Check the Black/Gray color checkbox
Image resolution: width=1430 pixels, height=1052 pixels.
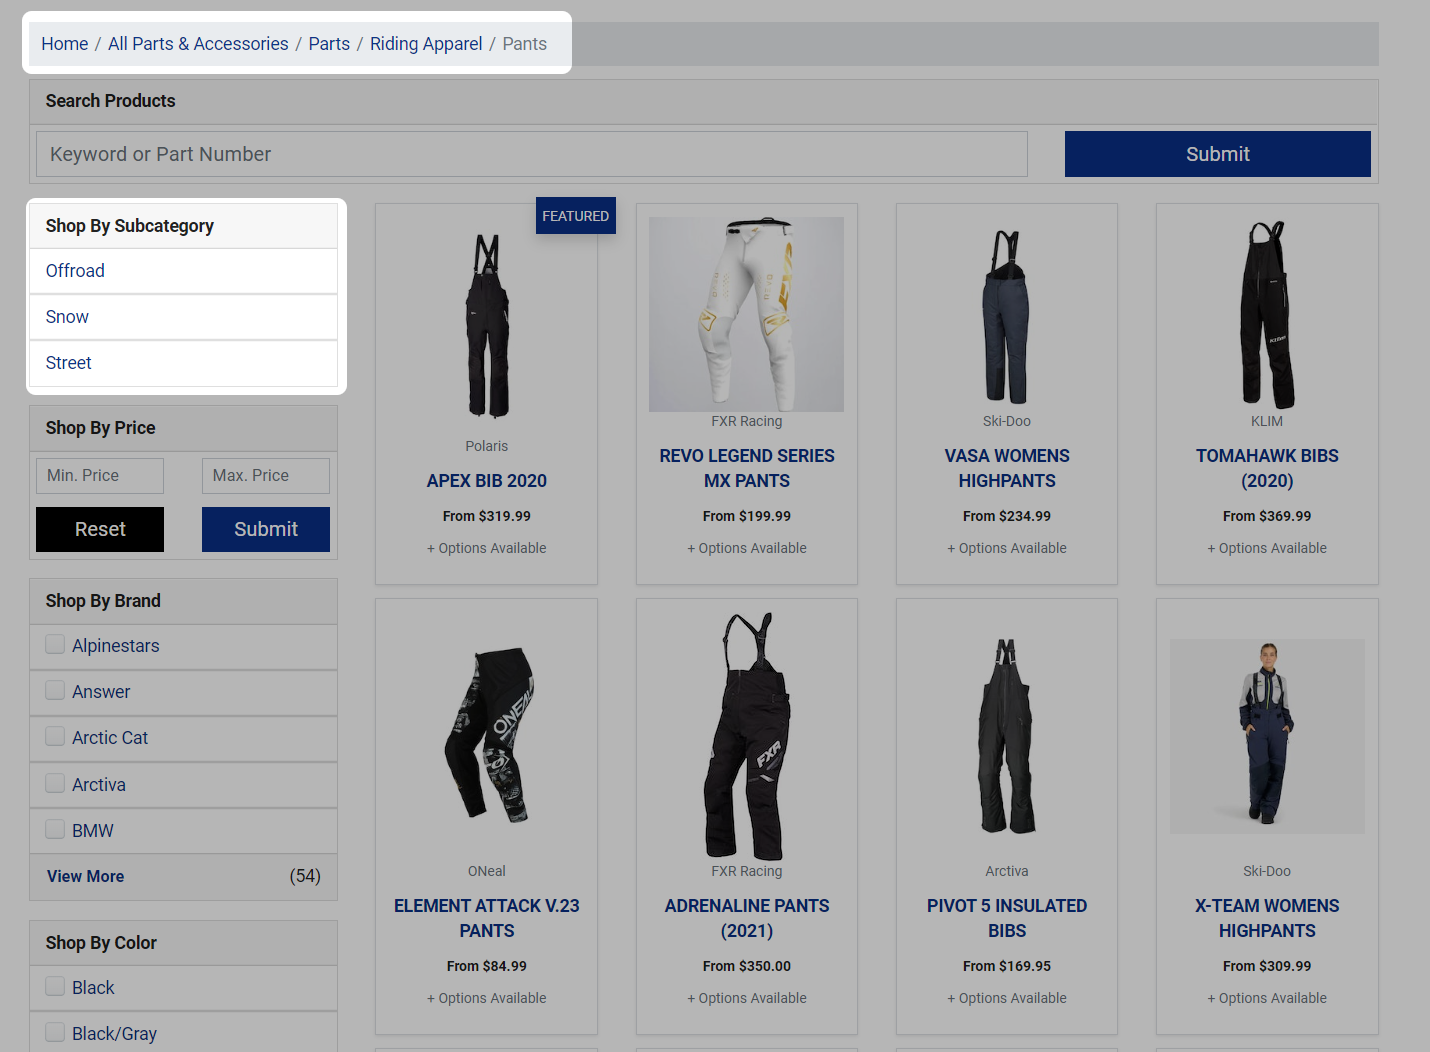(x=55, y=1033)
